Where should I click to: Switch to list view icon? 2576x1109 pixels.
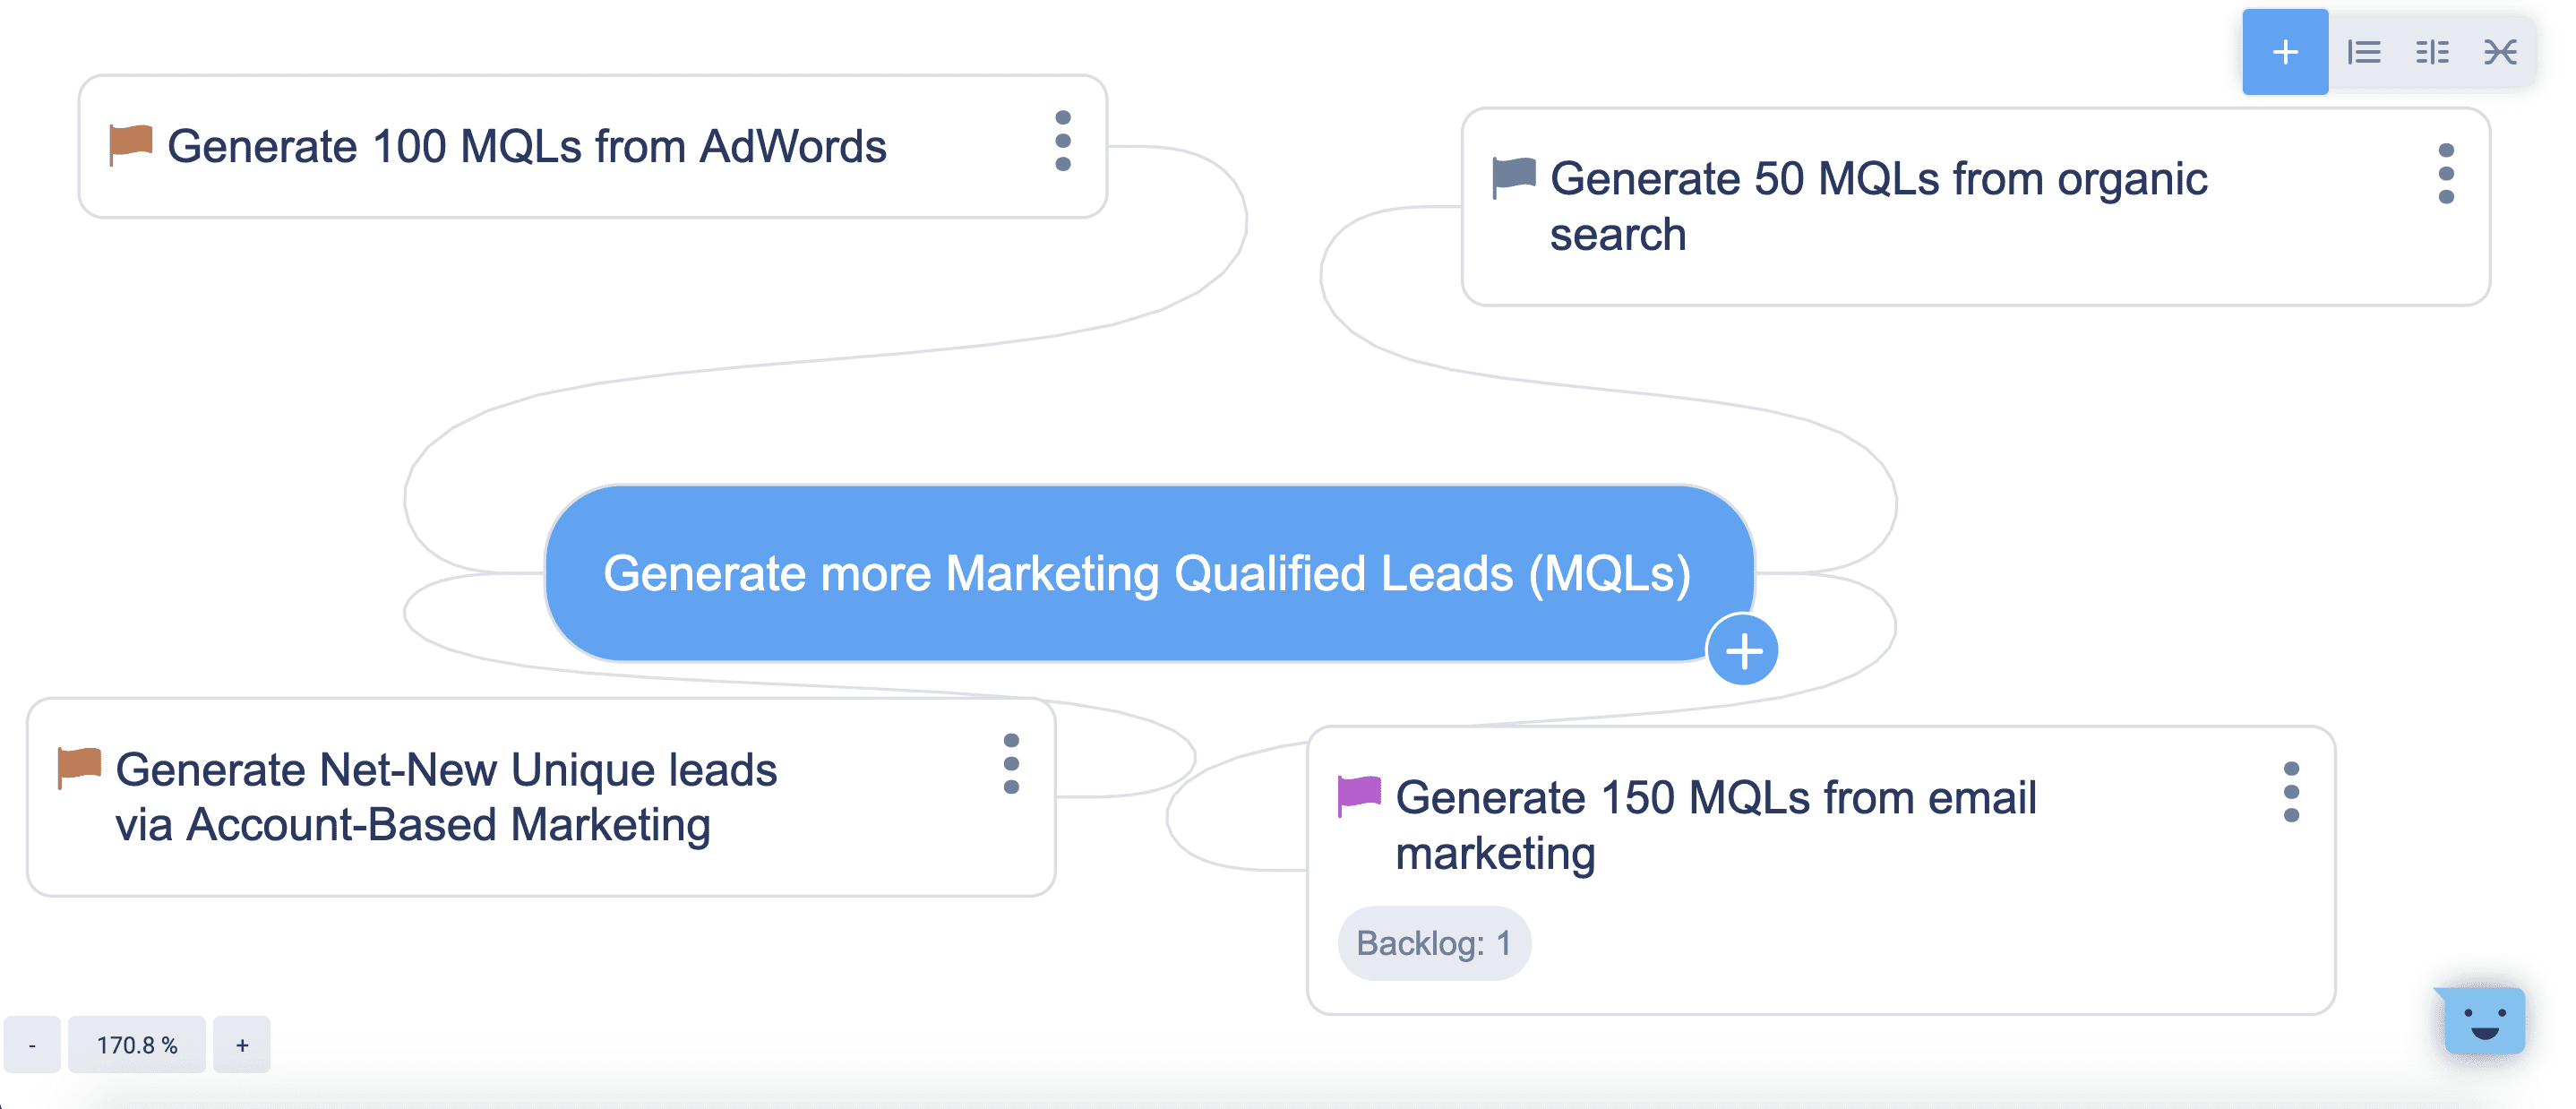(x=2364, y=52)
